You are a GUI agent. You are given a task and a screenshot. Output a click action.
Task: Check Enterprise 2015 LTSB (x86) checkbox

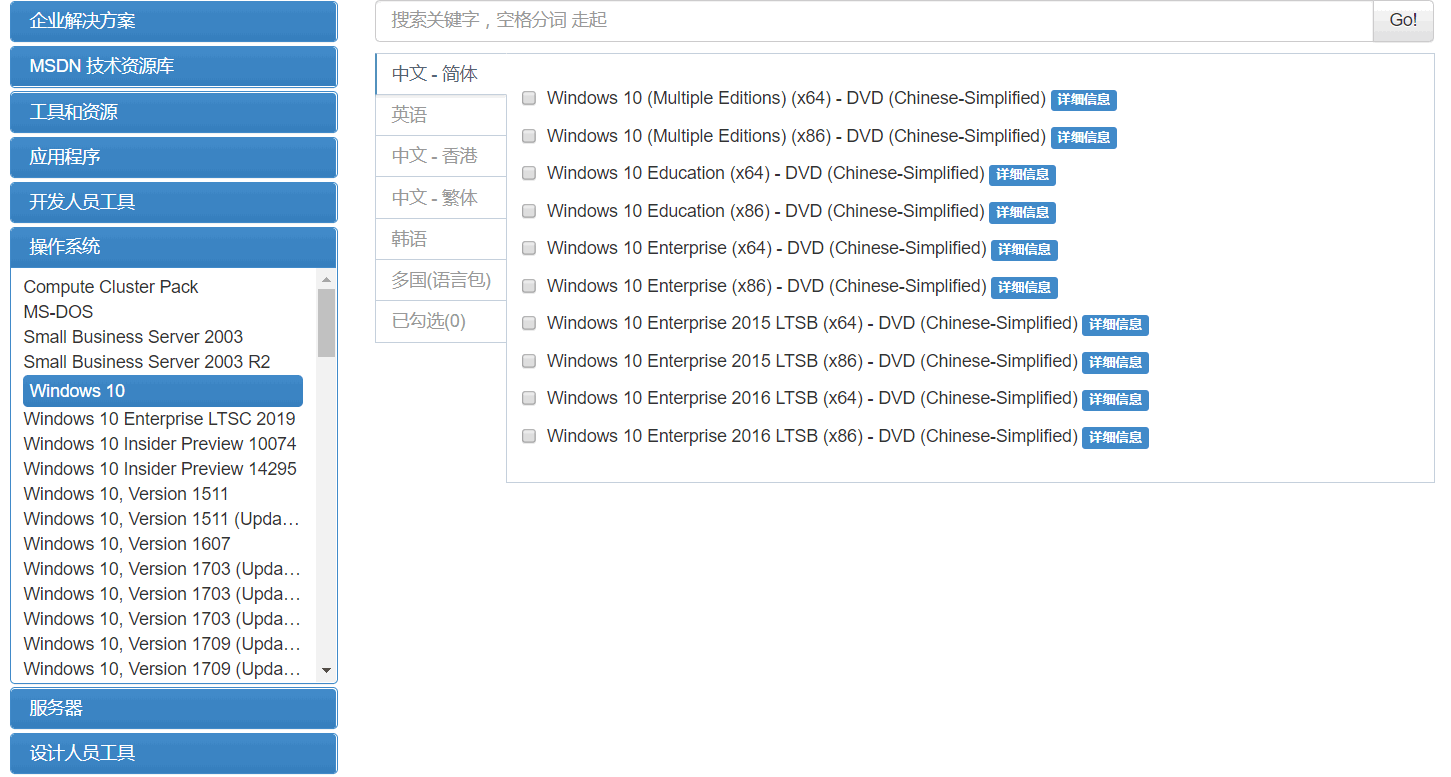[x=529, y=361]
